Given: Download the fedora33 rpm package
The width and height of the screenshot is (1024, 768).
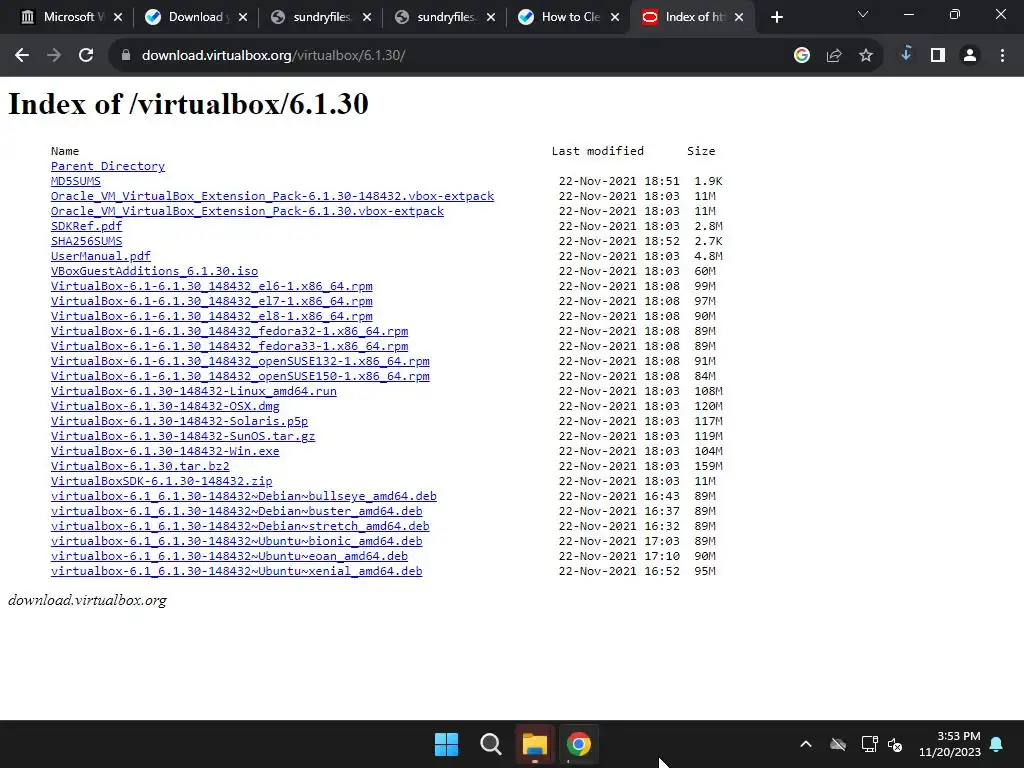Looking at the screenshot, I should pyautogui.click(x=229, y=346).
